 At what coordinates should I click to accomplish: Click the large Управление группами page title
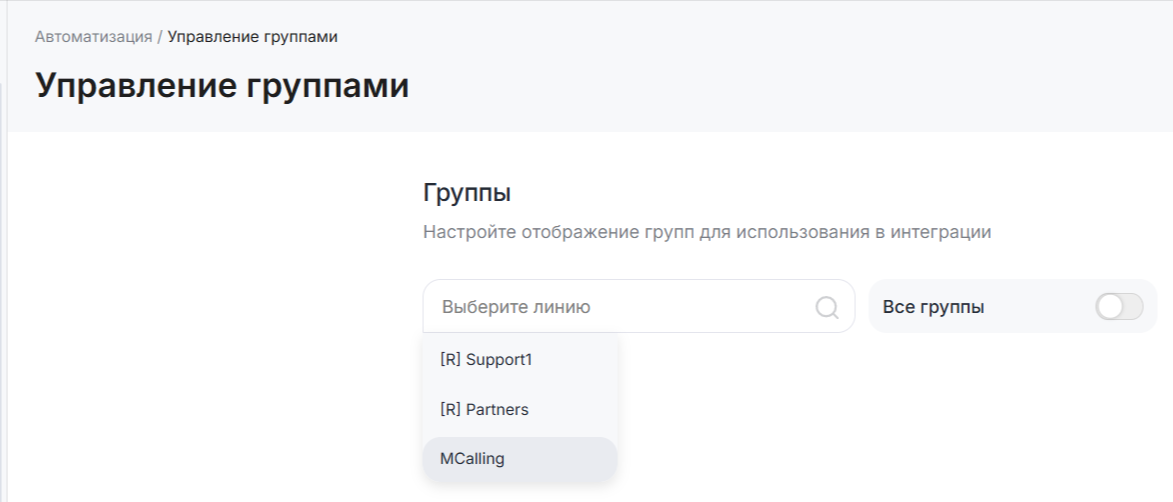(x=222, y=86)
